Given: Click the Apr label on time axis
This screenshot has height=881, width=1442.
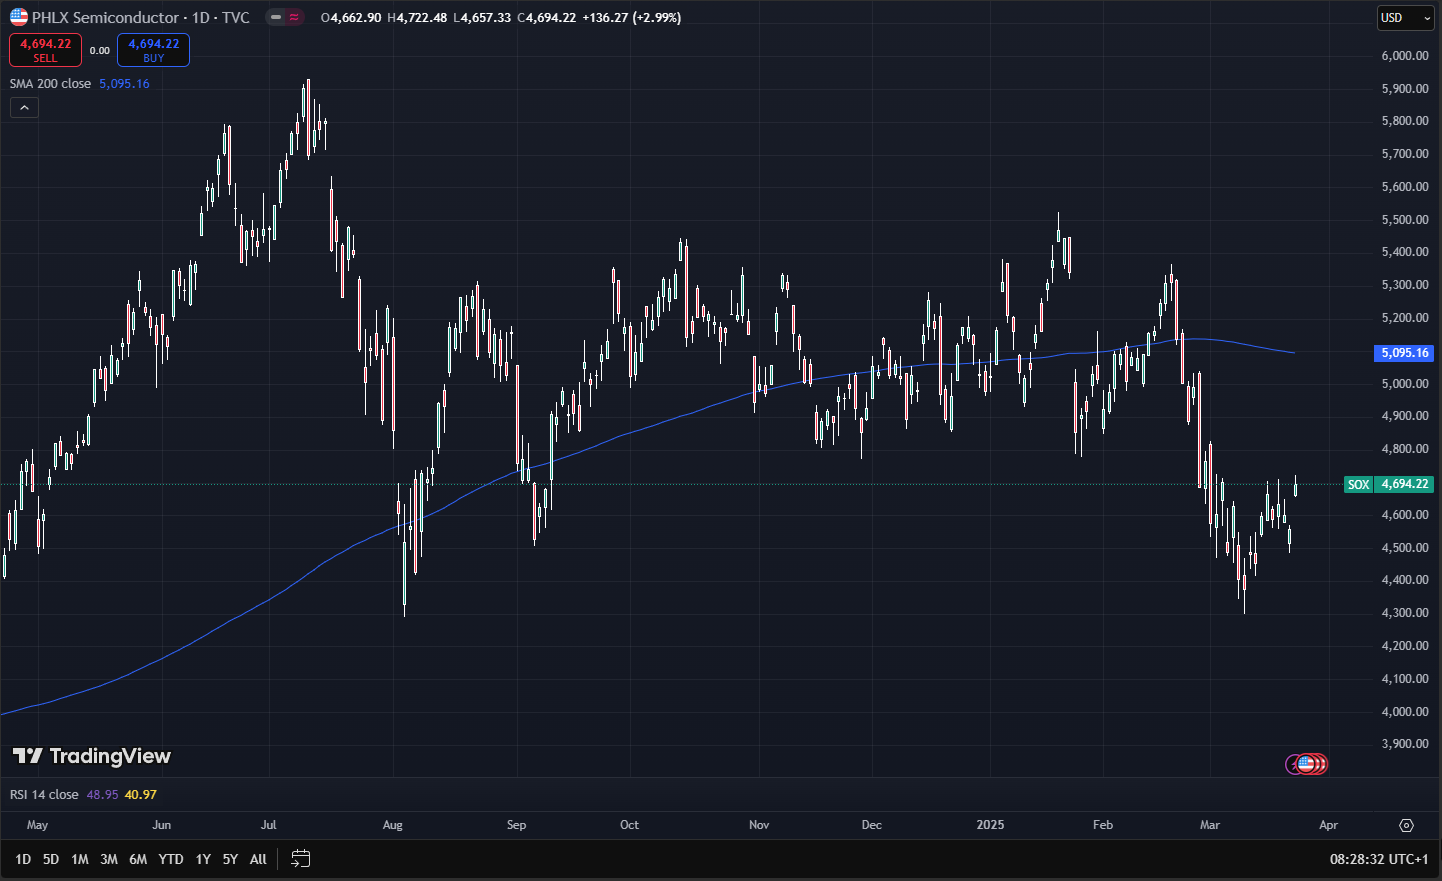Looking at the screenshot, I should [x=1328, y=825].
